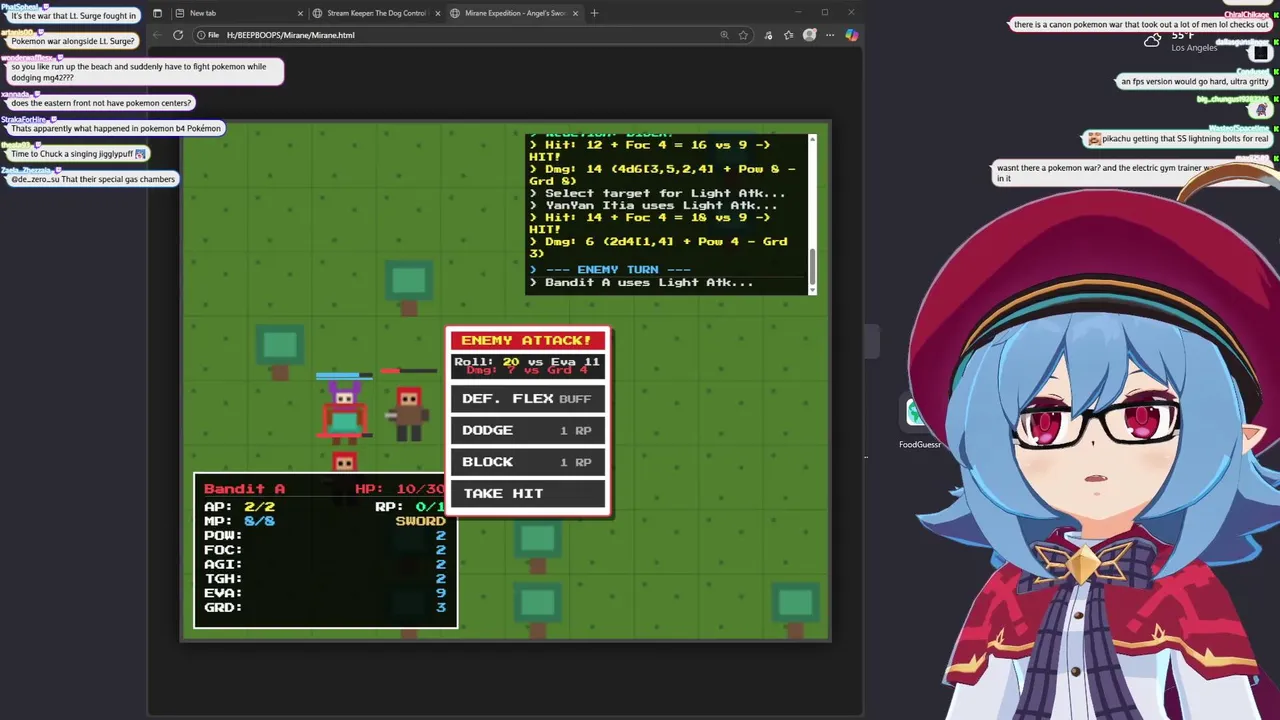Close the Stream Keeper tab

pyautogui.click(x=438, y=13)
